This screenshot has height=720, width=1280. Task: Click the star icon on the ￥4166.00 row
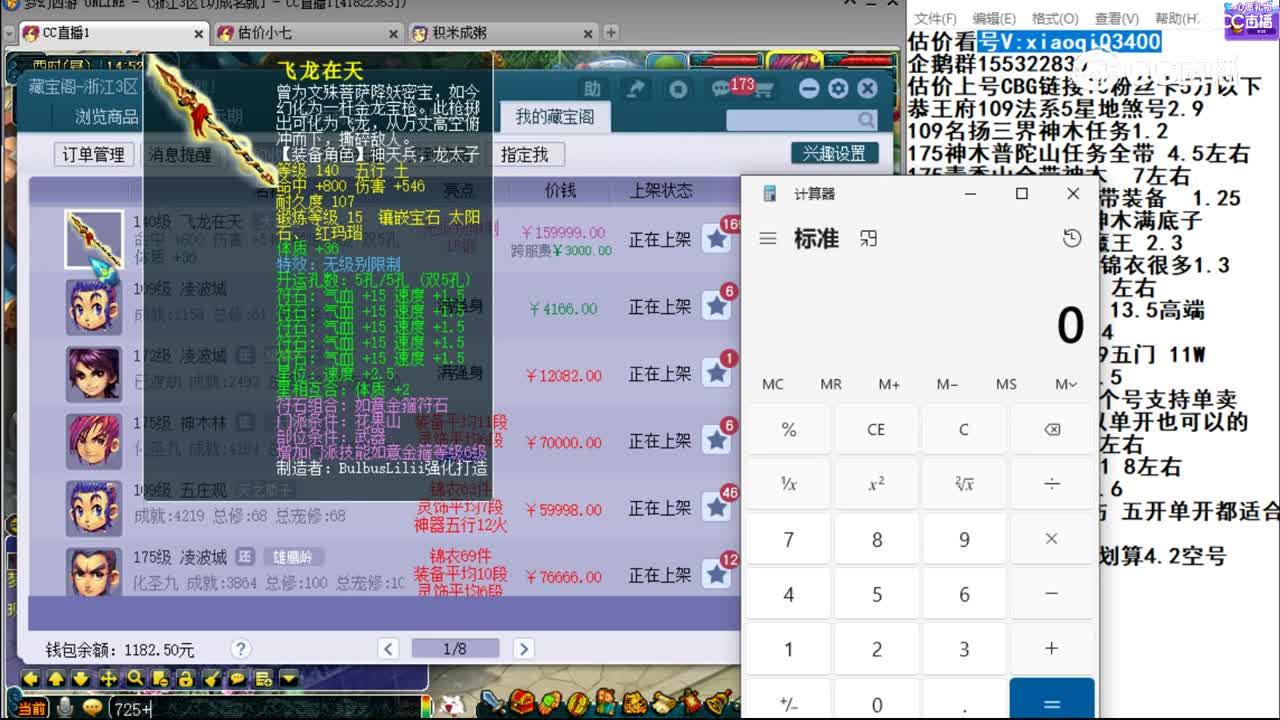tap(716, 307)
